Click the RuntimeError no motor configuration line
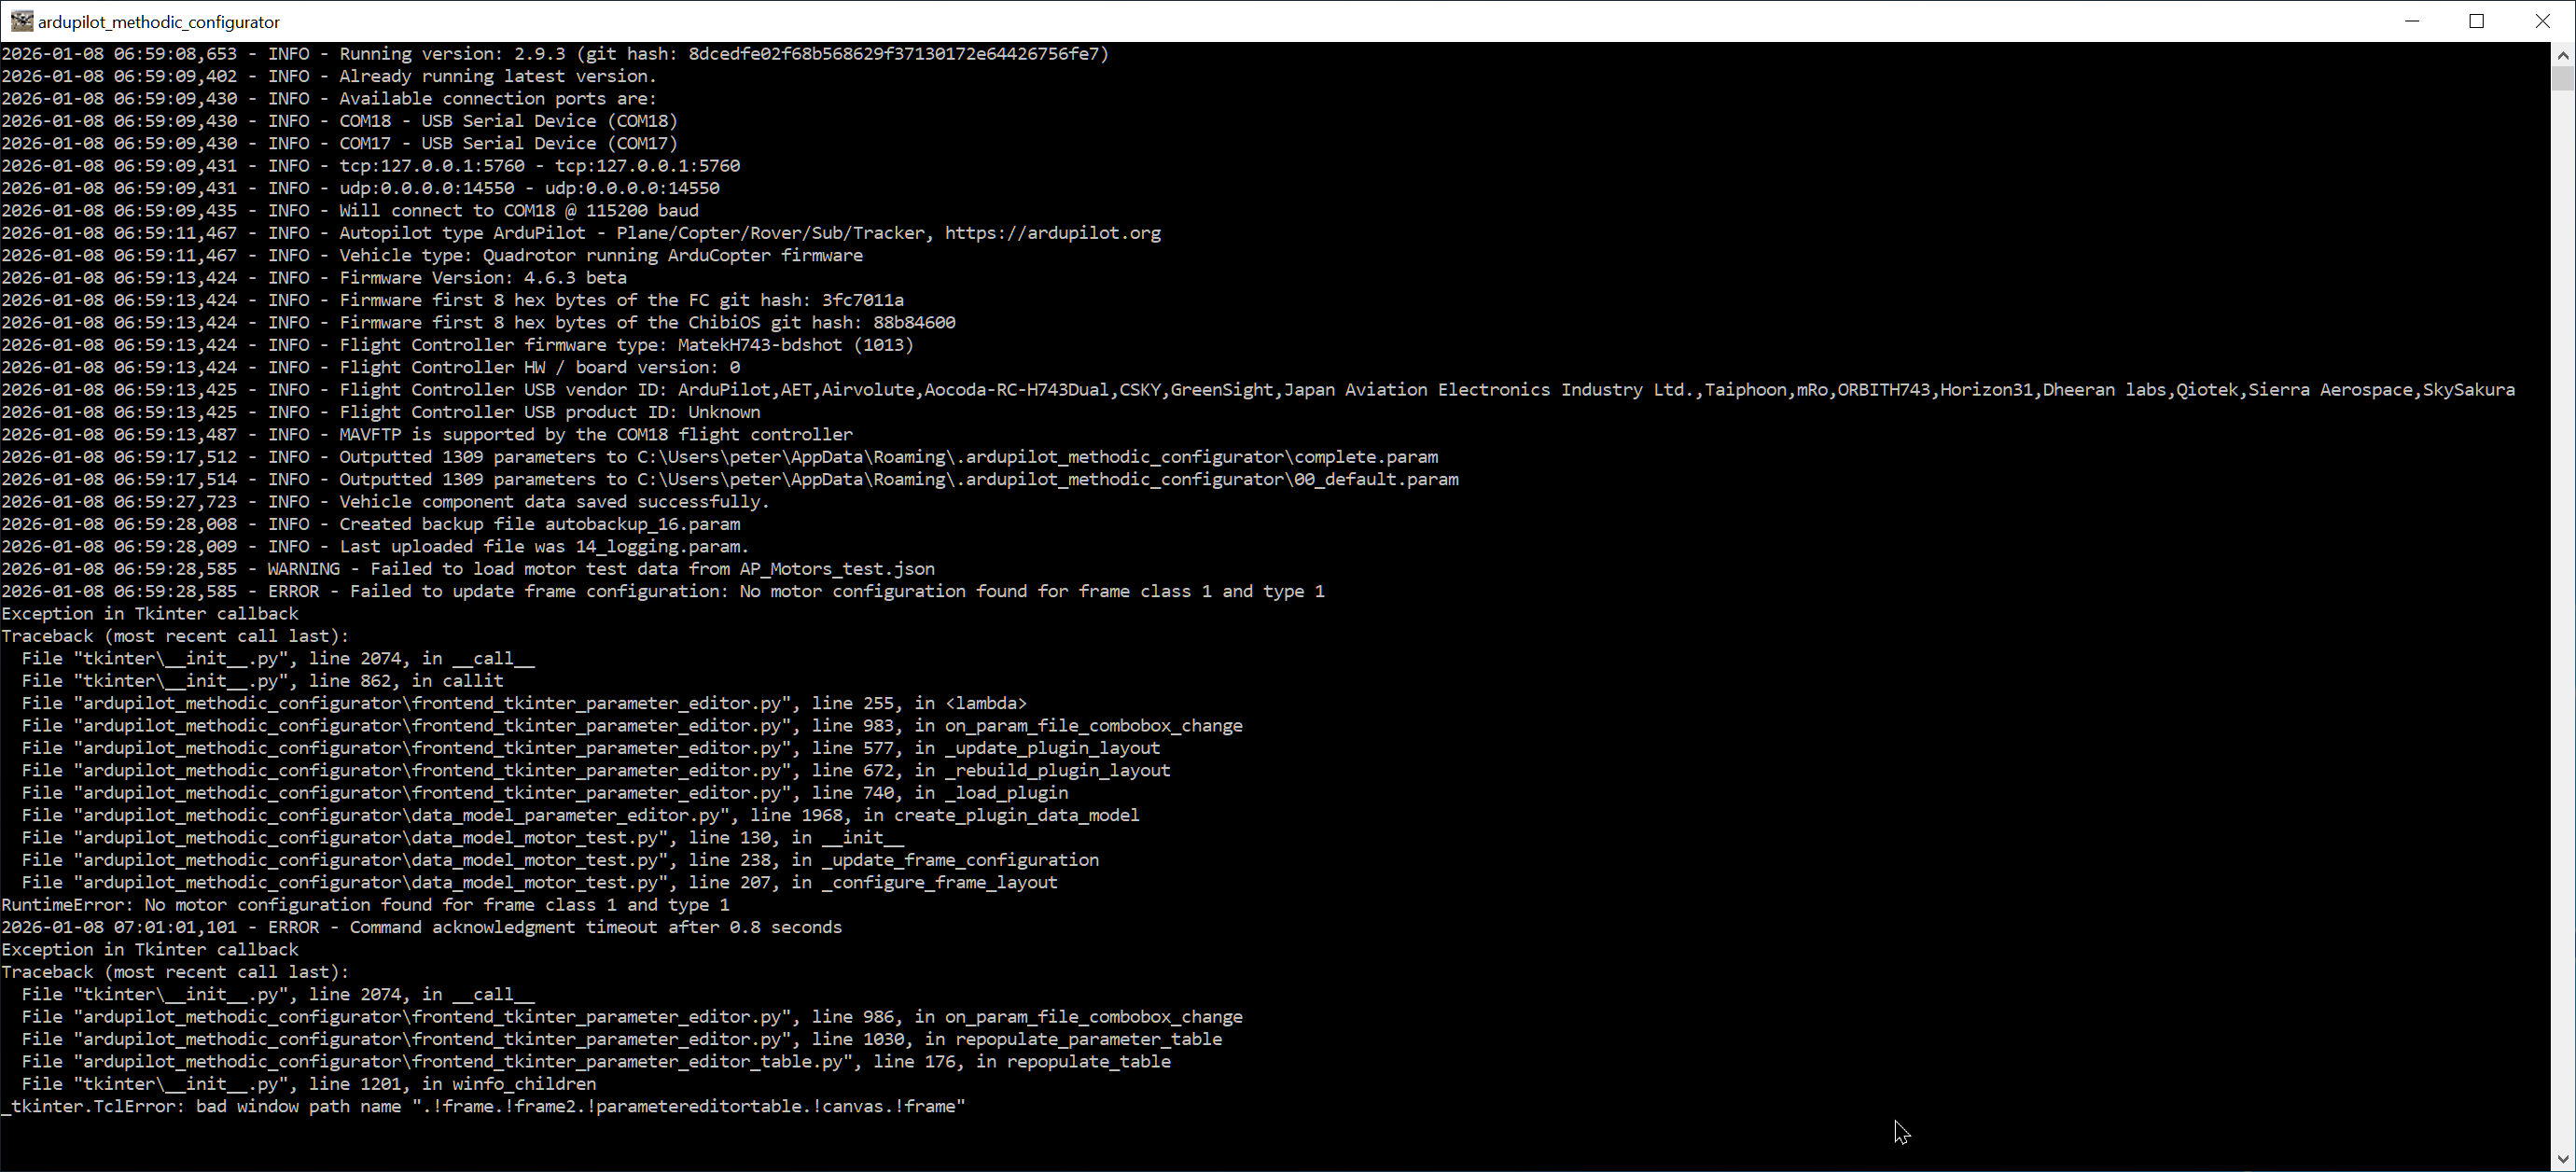 point(365,905)
